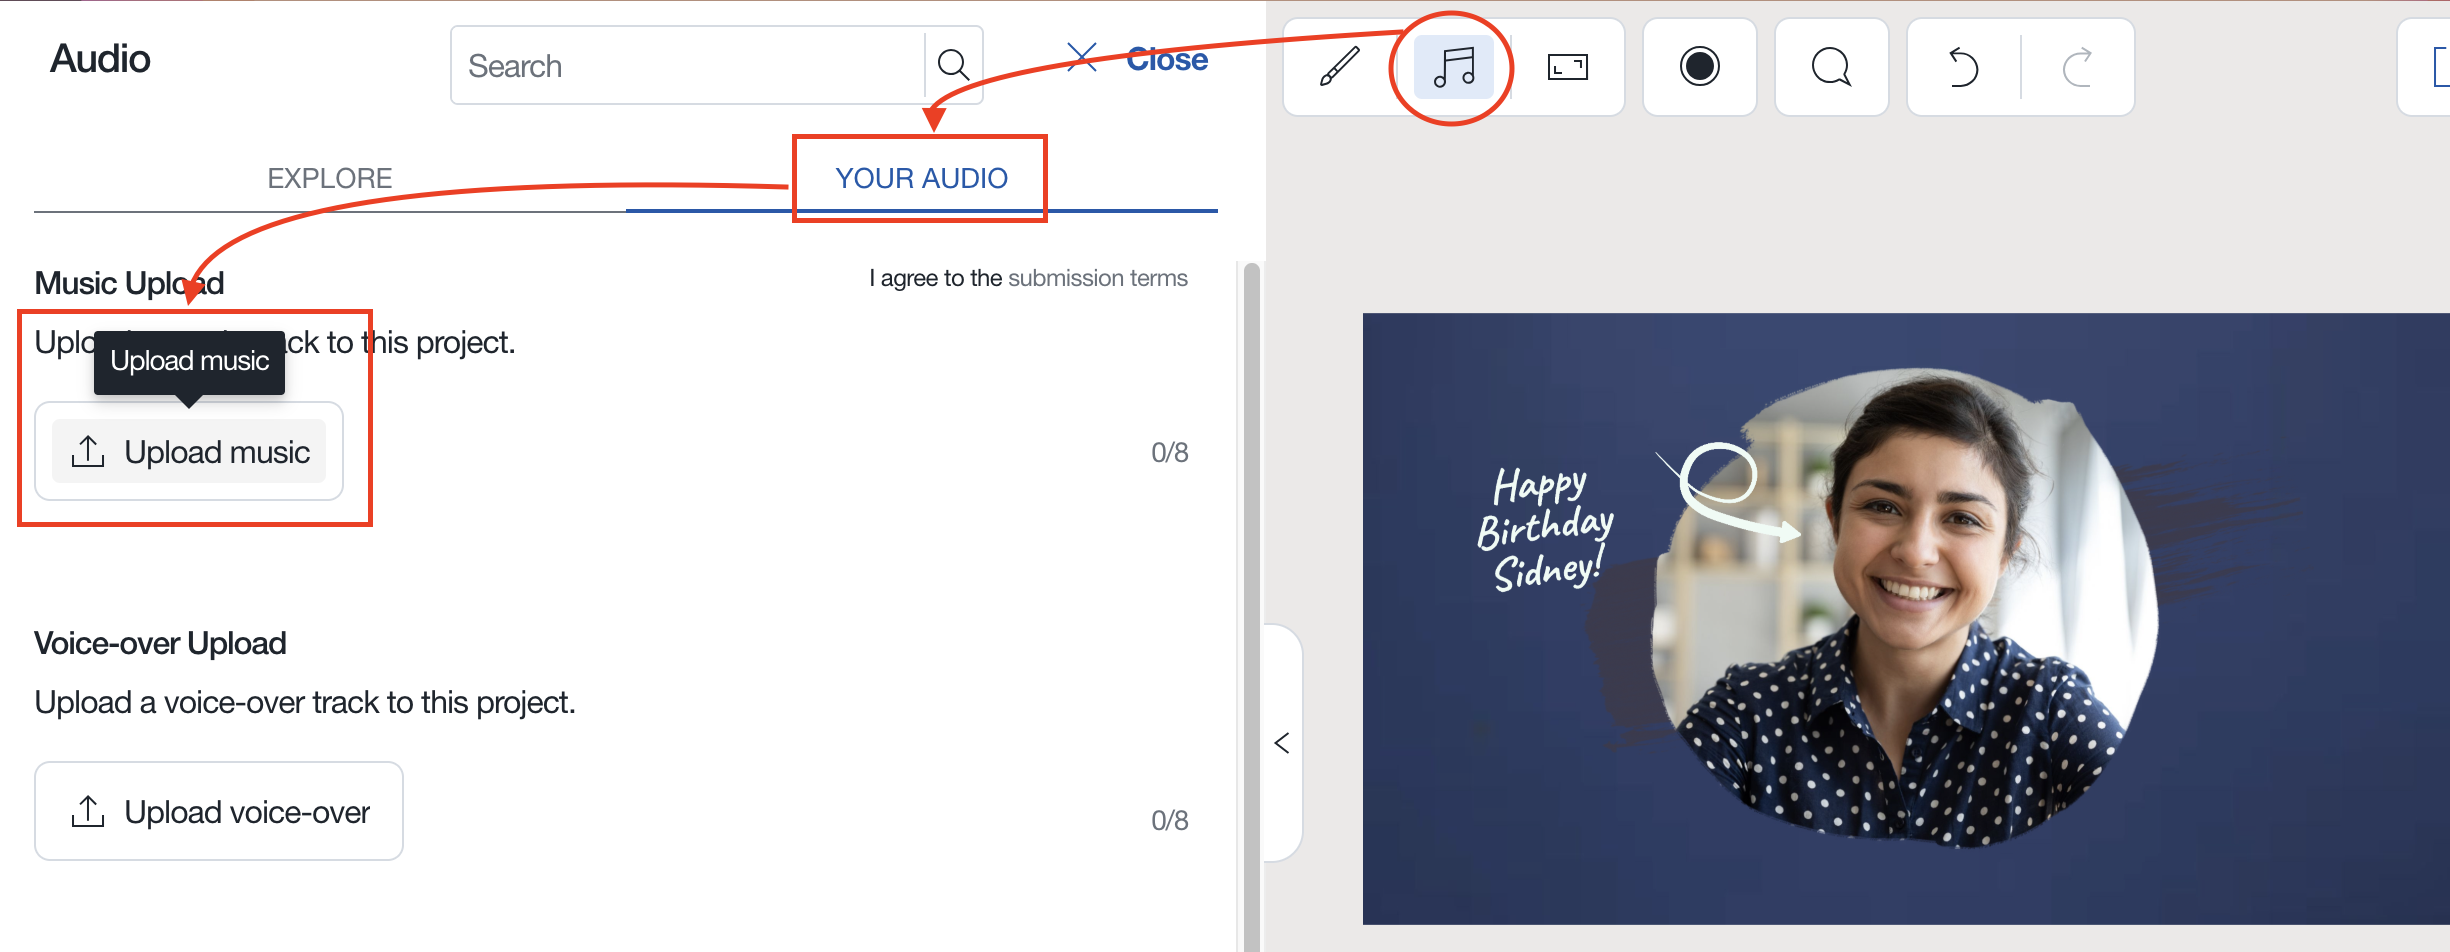Switch to the Your Audio tab
This screenshot has width=2450, height=952.
click(921, 178)
